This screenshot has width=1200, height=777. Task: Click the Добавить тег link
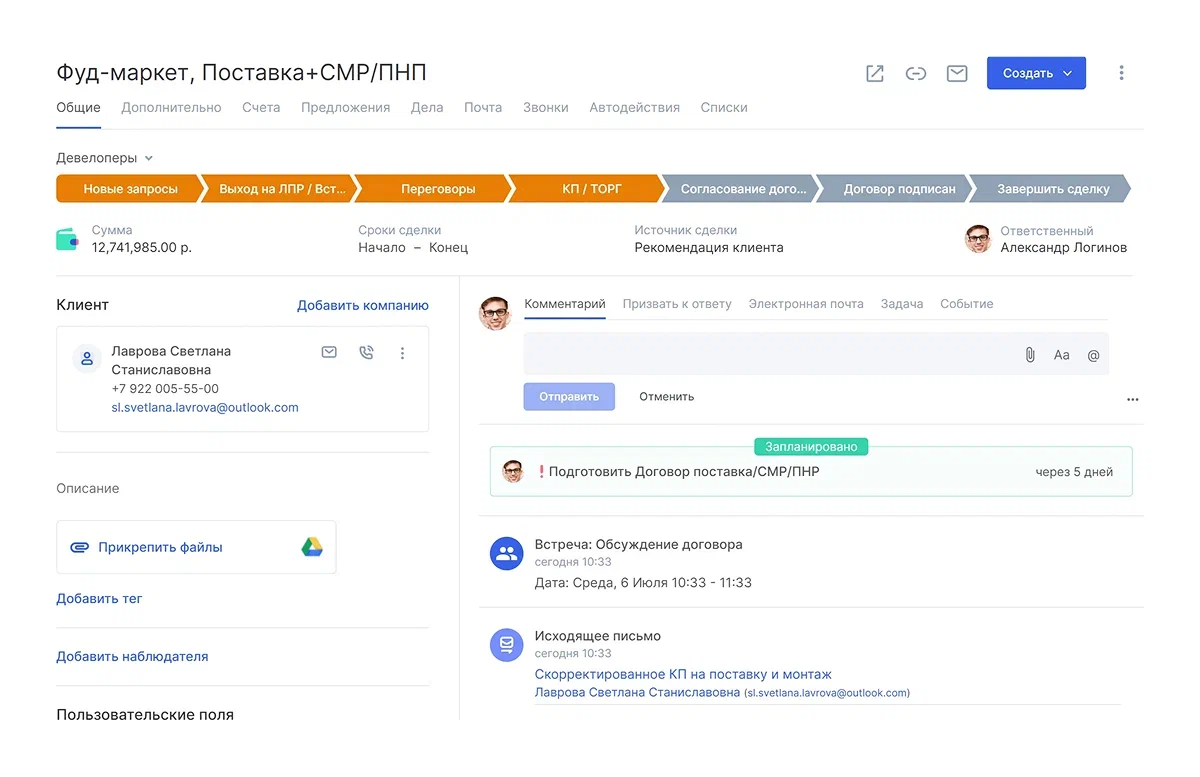point(99,598)
